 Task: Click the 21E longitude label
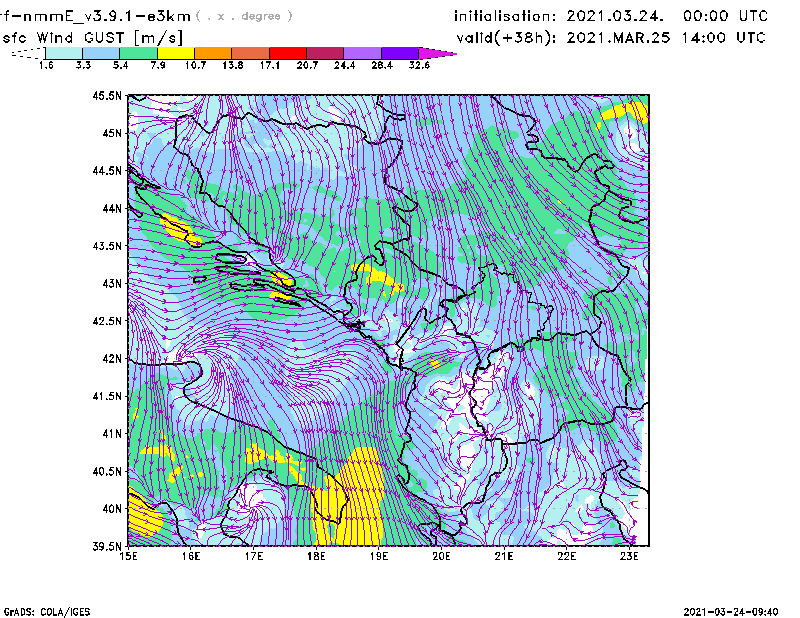click(504, 556)
